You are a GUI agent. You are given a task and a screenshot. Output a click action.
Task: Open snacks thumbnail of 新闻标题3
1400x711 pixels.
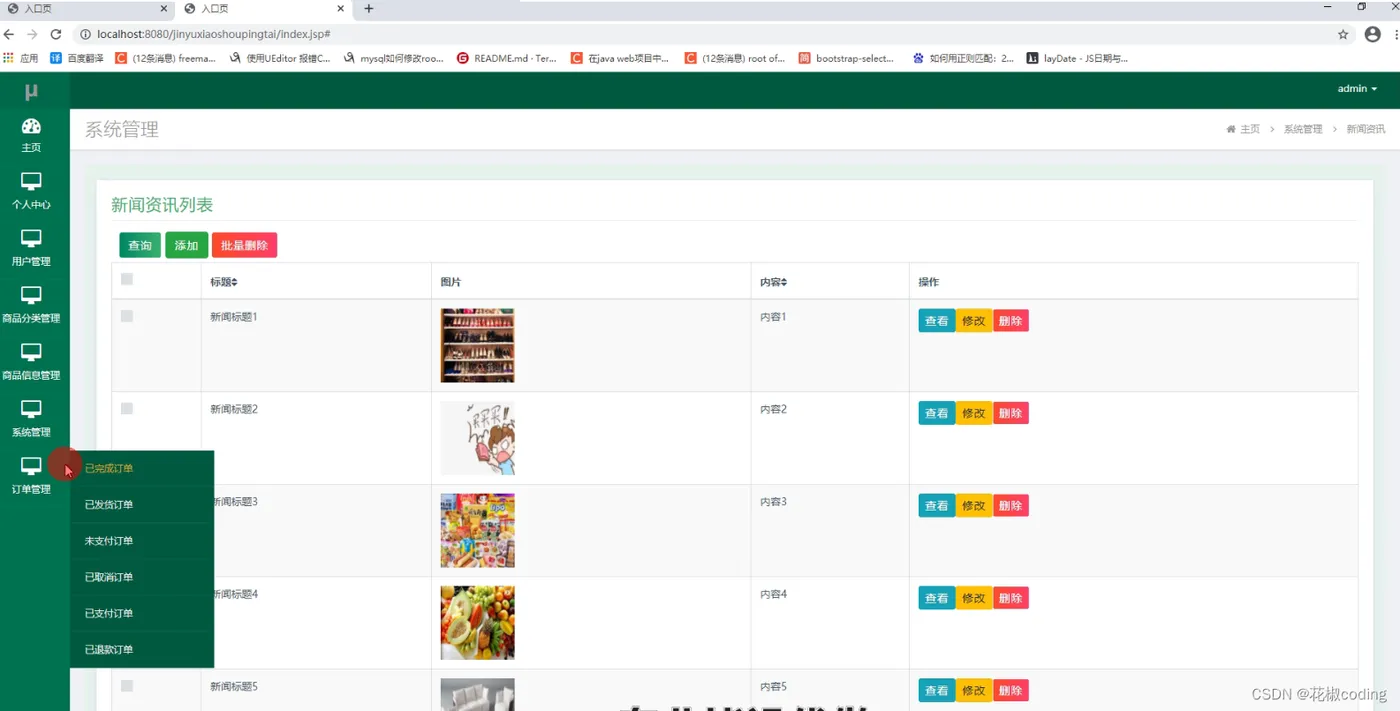477,530
